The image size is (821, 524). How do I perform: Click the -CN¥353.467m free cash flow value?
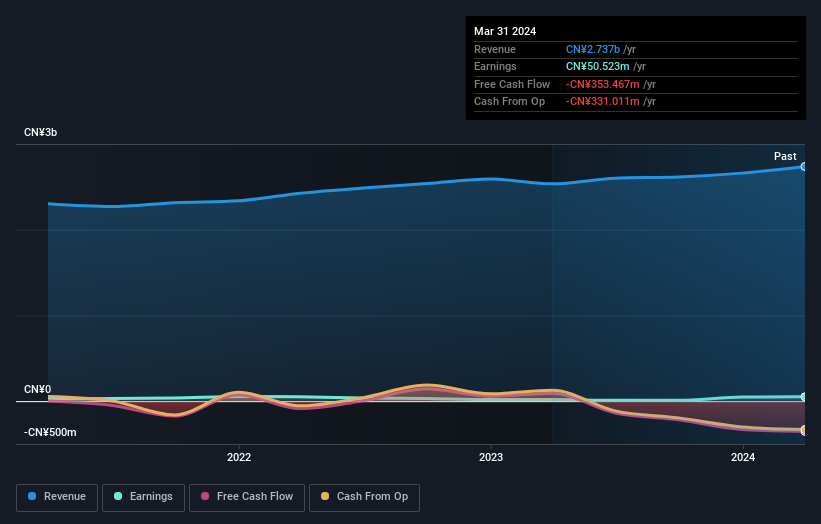pos(602,84)
